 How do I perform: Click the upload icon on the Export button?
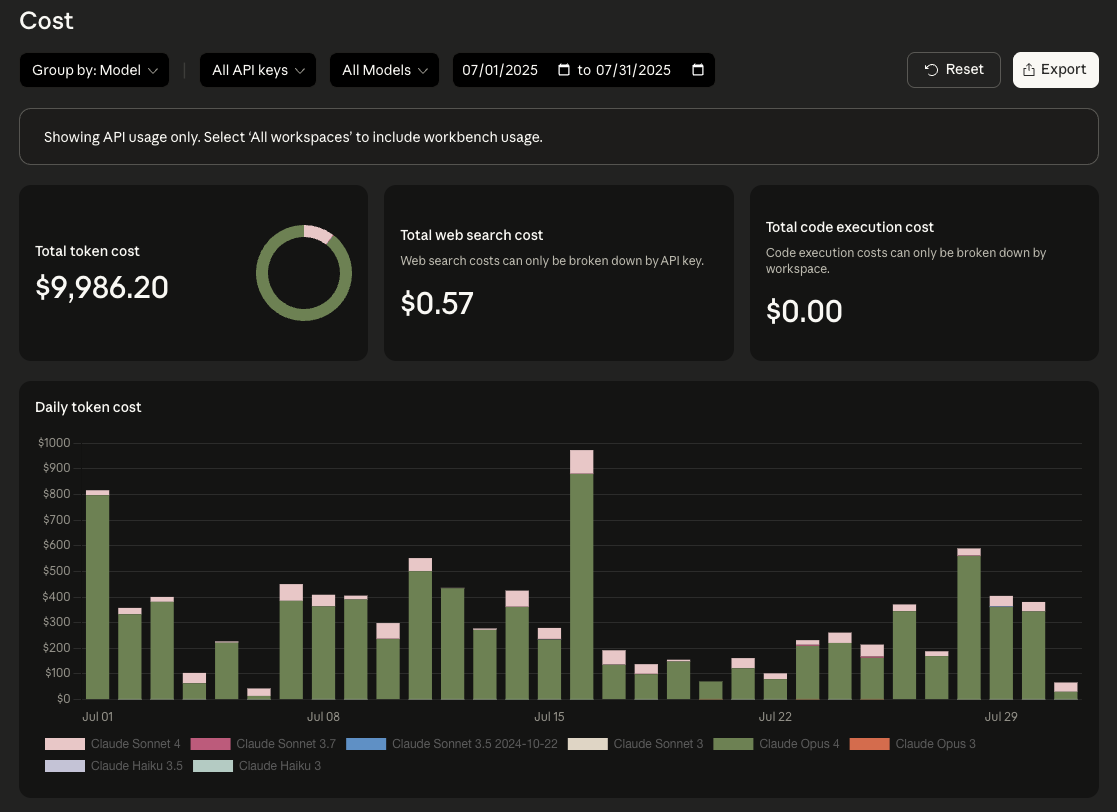pyautogui.click(x=1029, y=69)
